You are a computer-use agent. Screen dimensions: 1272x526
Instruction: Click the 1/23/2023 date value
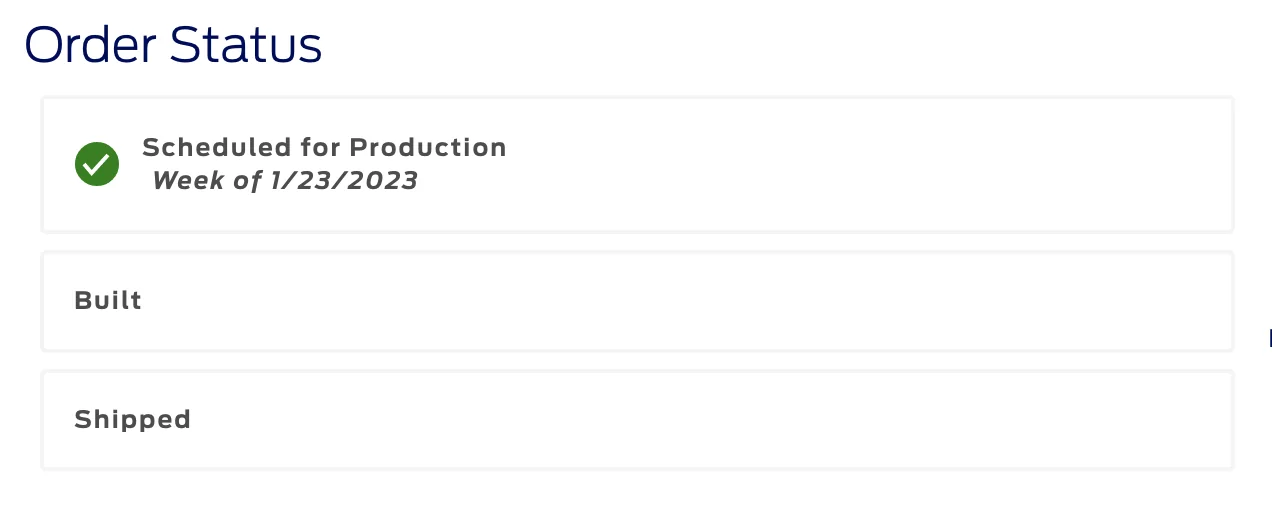pyautogui.click(x=344, y=181)
